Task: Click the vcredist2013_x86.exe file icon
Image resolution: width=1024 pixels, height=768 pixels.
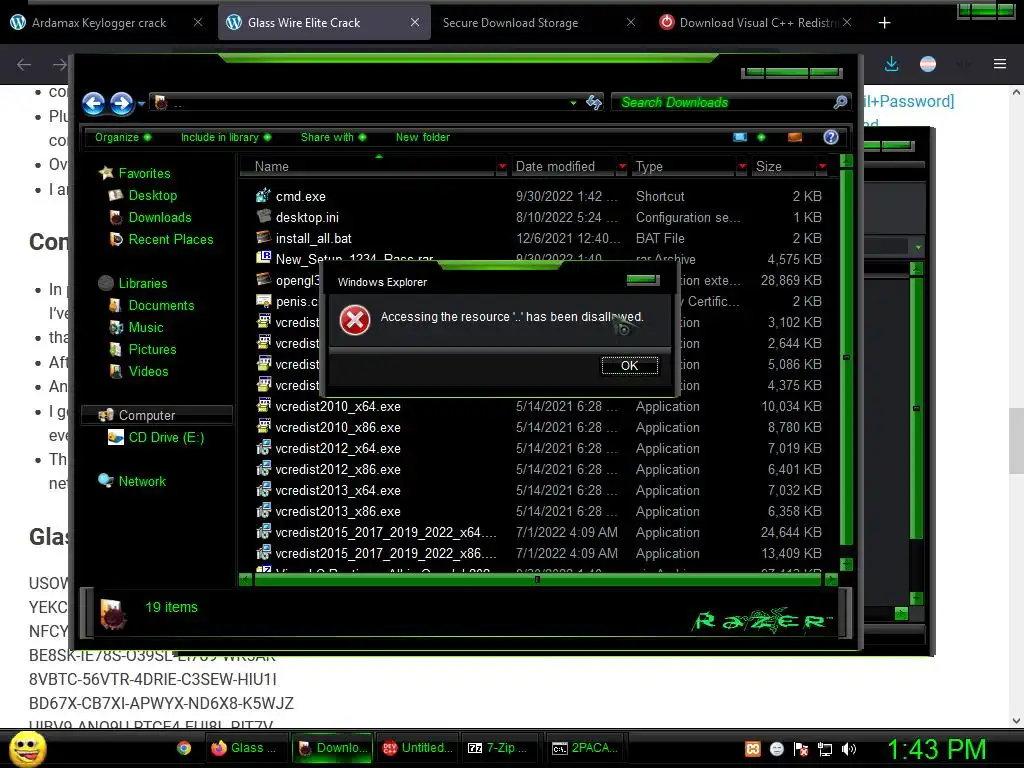Action: tap(264, 510)
